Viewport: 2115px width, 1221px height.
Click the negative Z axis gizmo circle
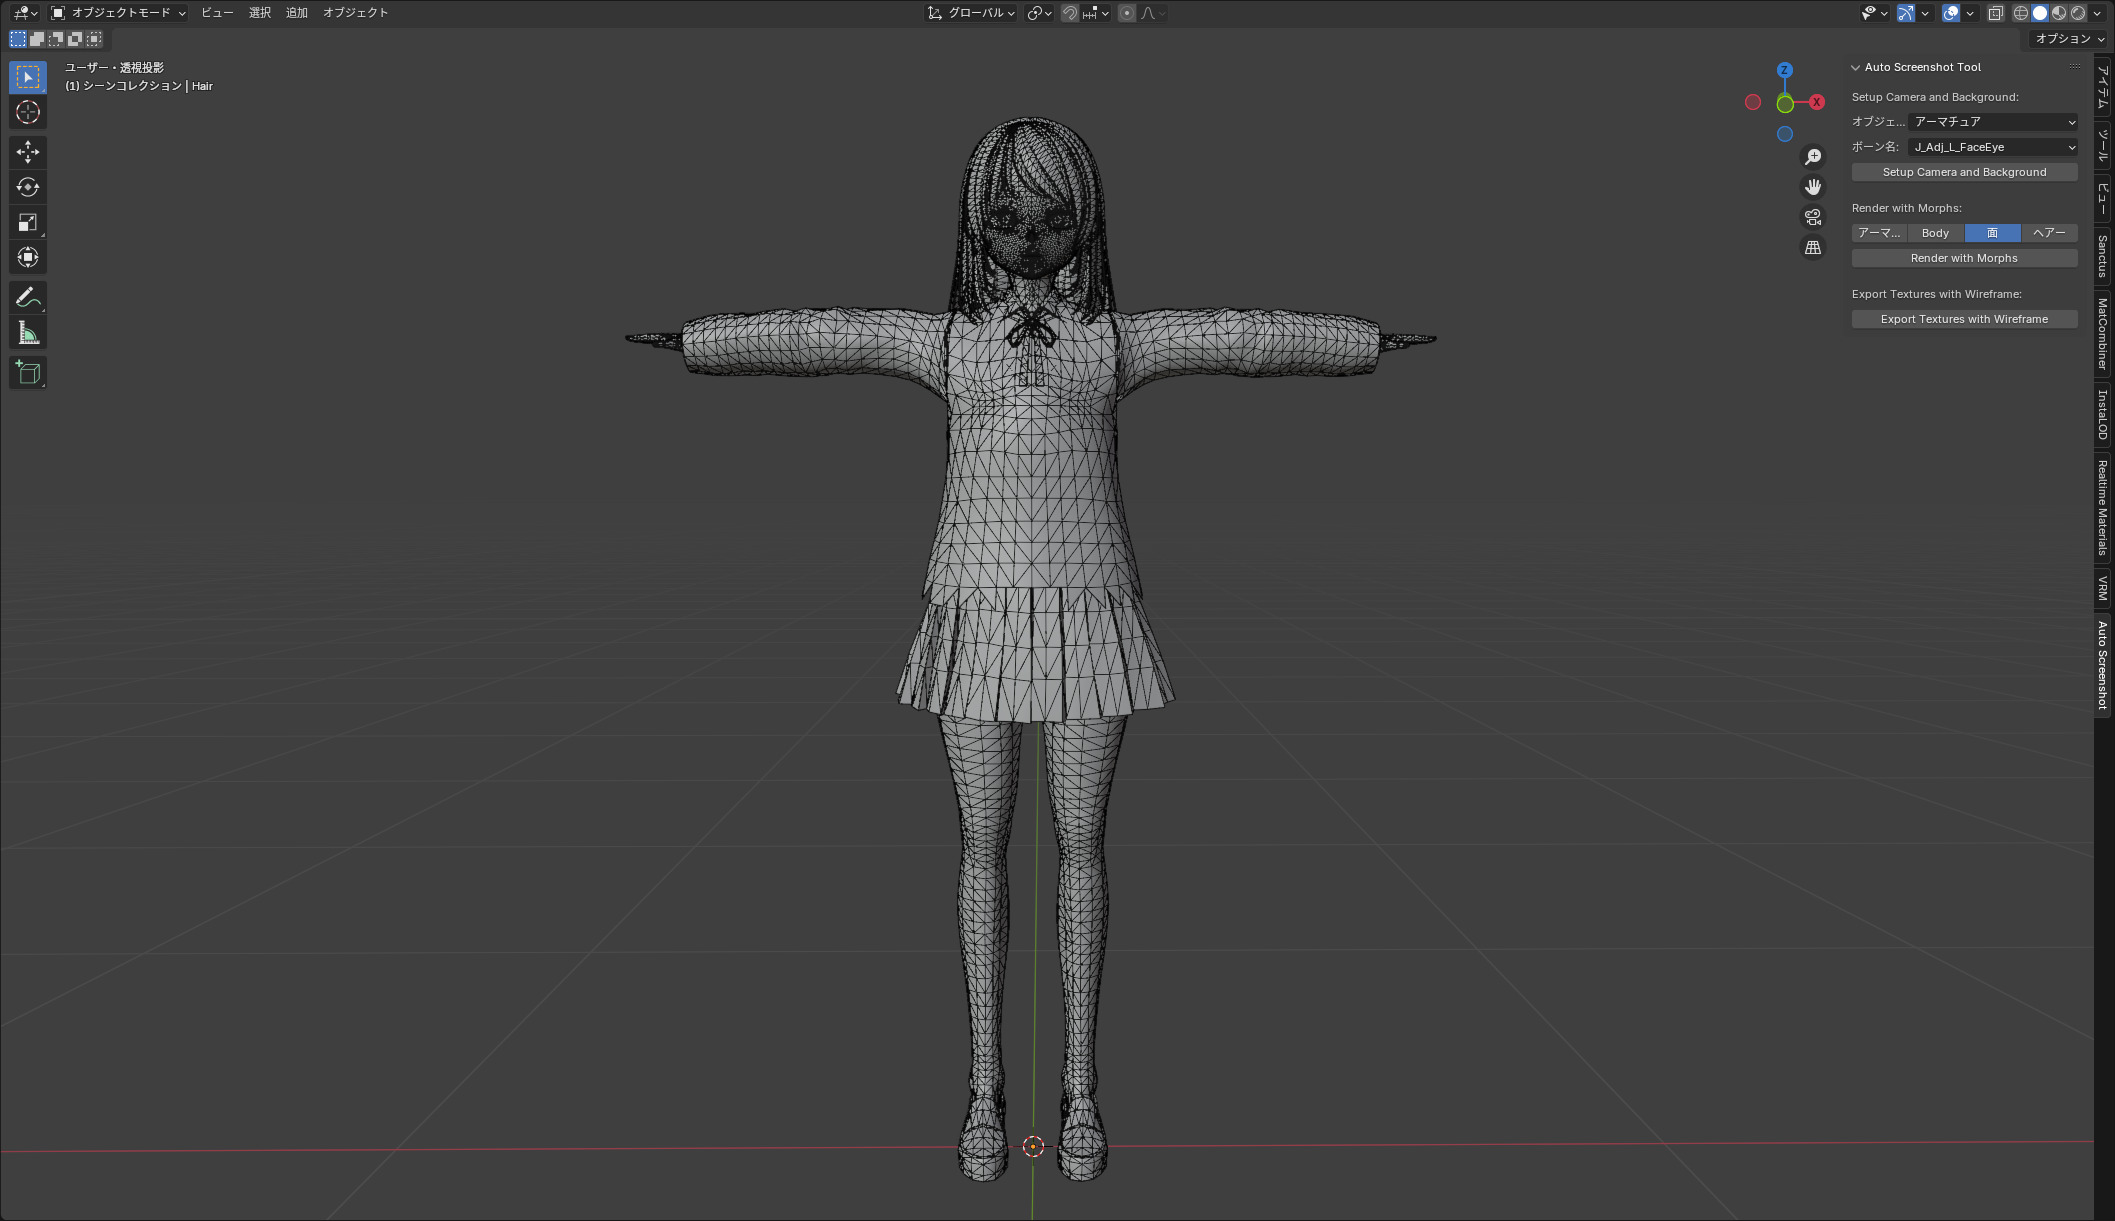(1785, 134)
